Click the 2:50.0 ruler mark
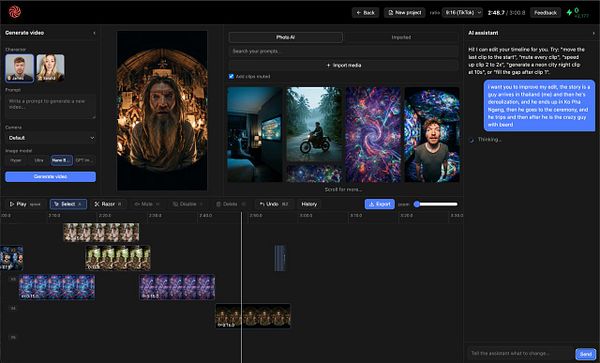 256,216
